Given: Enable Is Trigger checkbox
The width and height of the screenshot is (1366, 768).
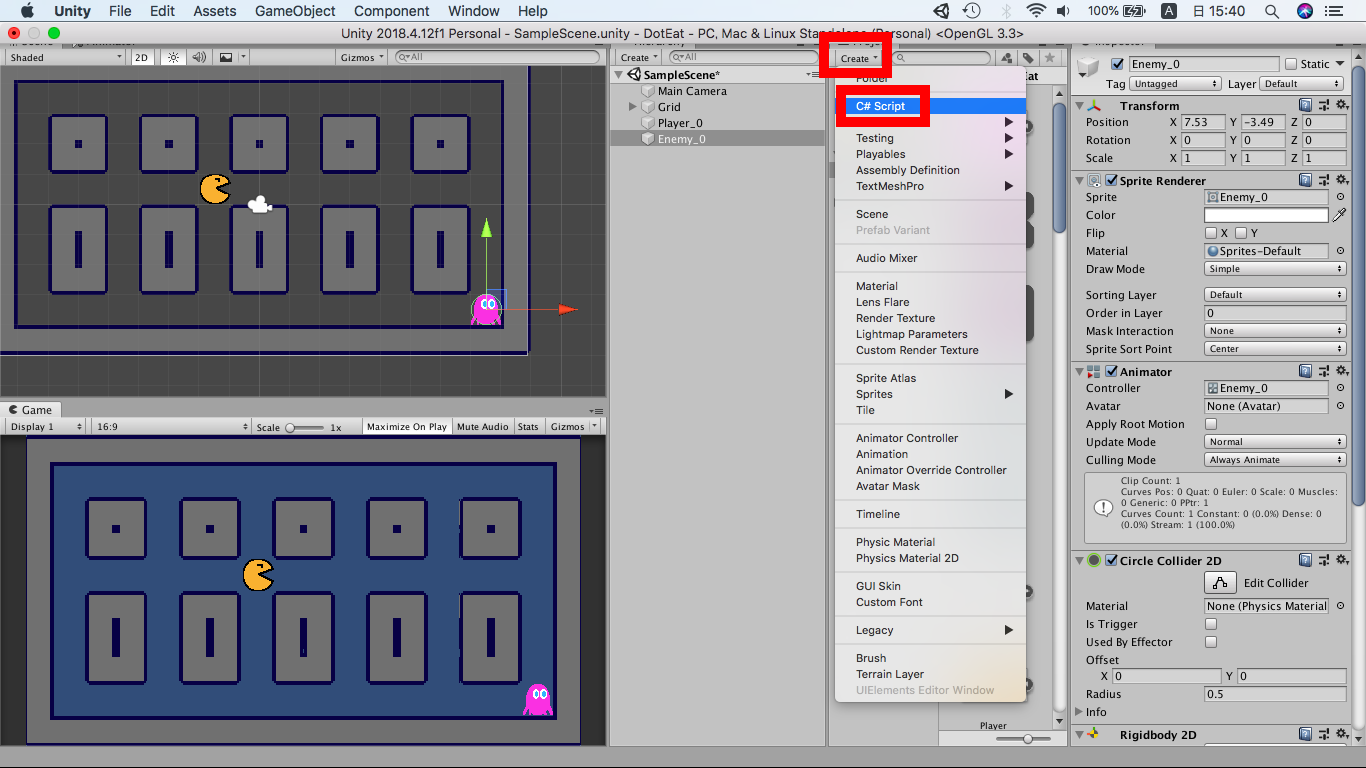Looking at the screenshot, I should coord(1211,624).
